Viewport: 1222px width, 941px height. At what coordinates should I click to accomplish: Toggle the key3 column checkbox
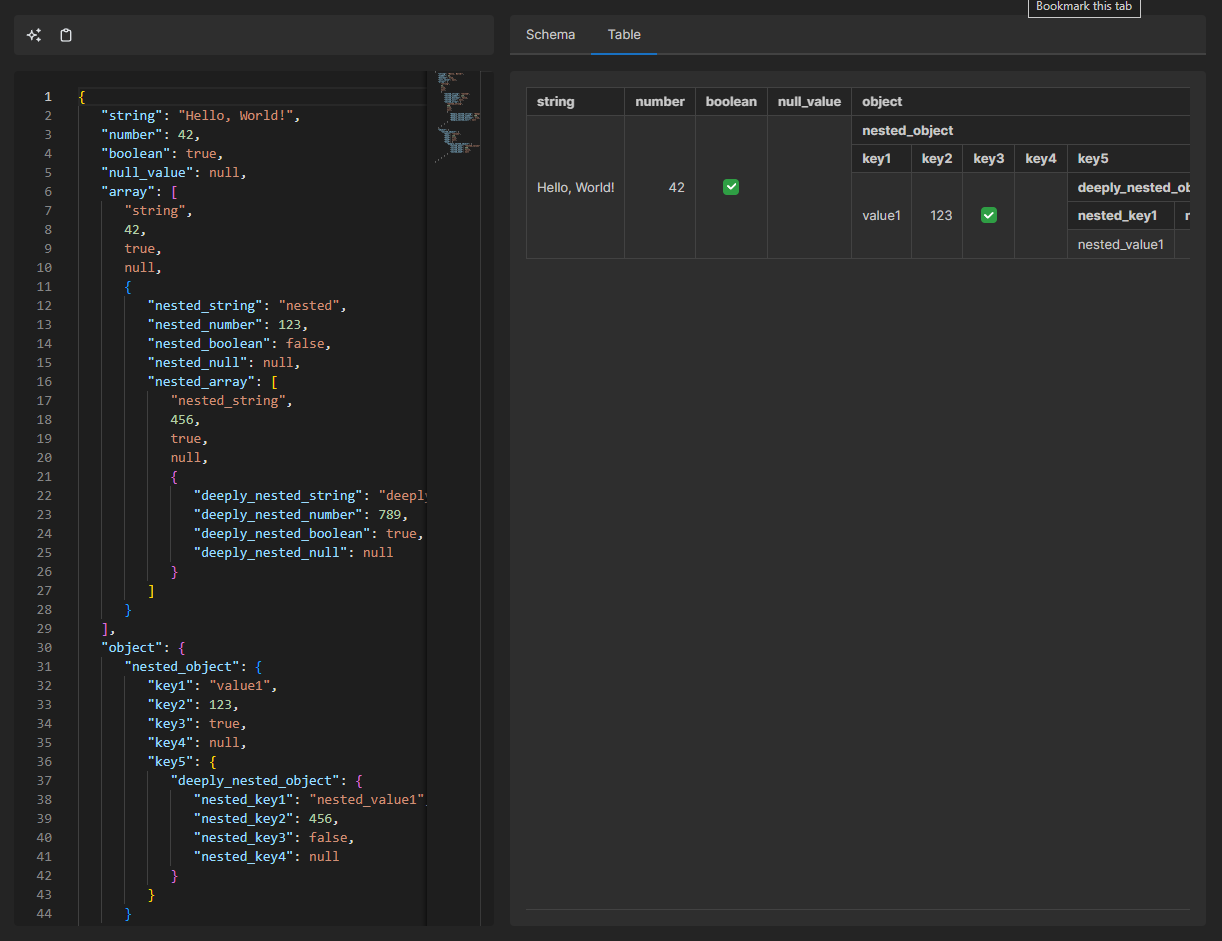(989, 215)
